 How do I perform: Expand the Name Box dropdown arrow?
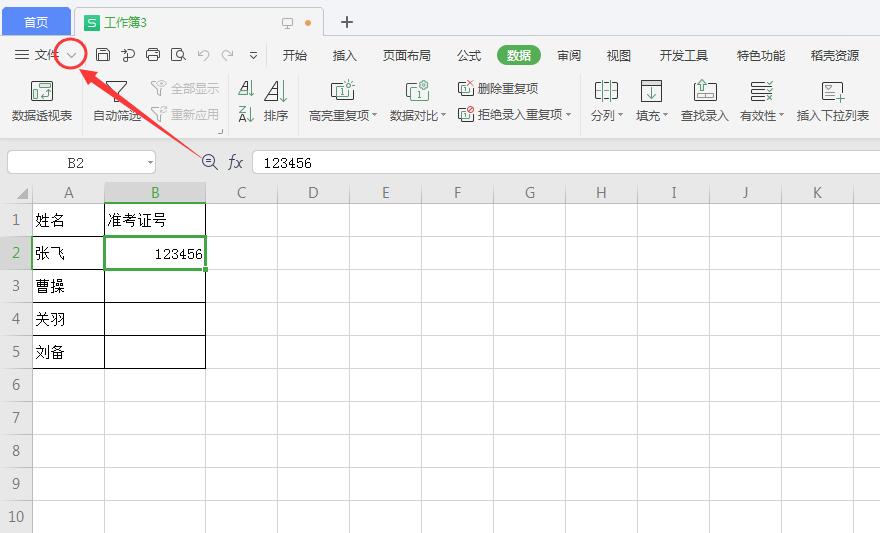tap(150, 163)
